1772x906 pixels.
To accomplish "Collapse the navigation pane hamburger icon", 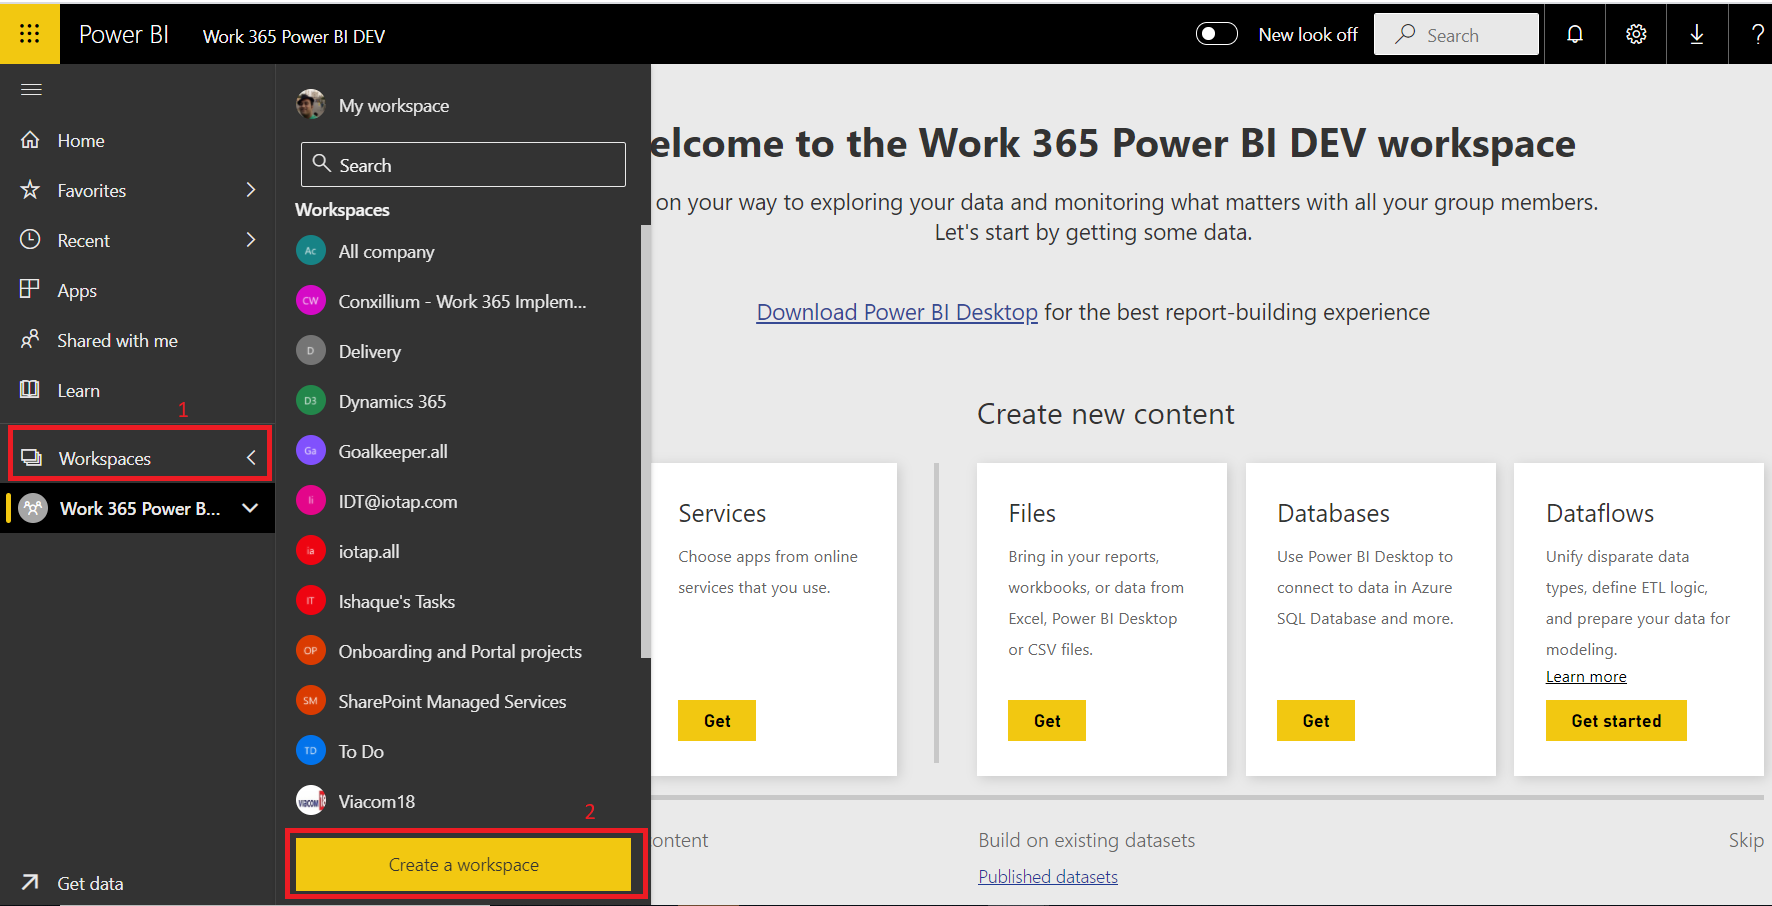I will pyautogui.click(x=31, y=90).
